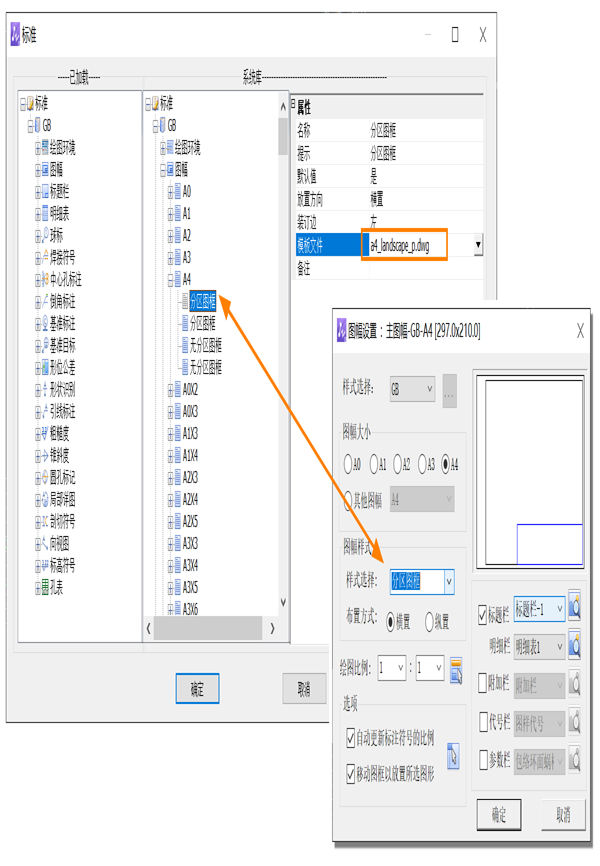Click the 球标 balloon icon
600x866 pixels.
point(45,235)
